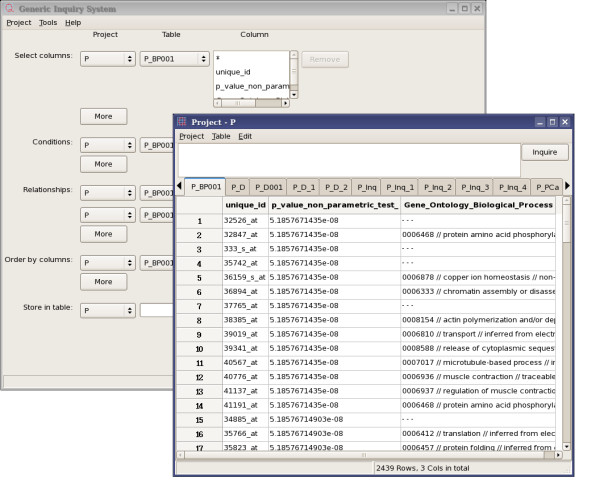600x482 pixels.
Task: Switch to the P_Inq_4 tab
Action: pyautogui.click(x=512, y=187)
